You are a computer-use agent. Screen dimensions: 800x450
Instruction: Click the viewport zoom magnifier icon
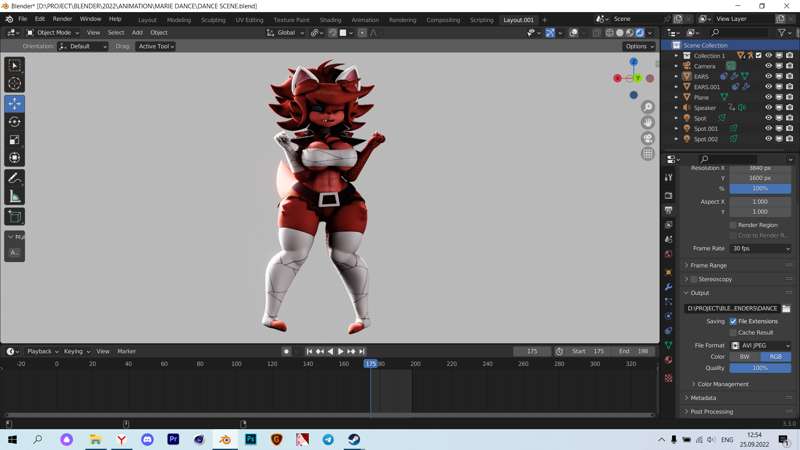click(647, 107)
